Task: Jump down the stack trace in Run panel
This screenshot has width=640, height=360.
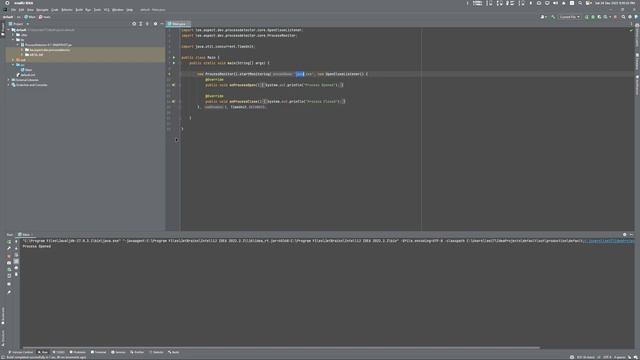Action: (x=16, y=248)
